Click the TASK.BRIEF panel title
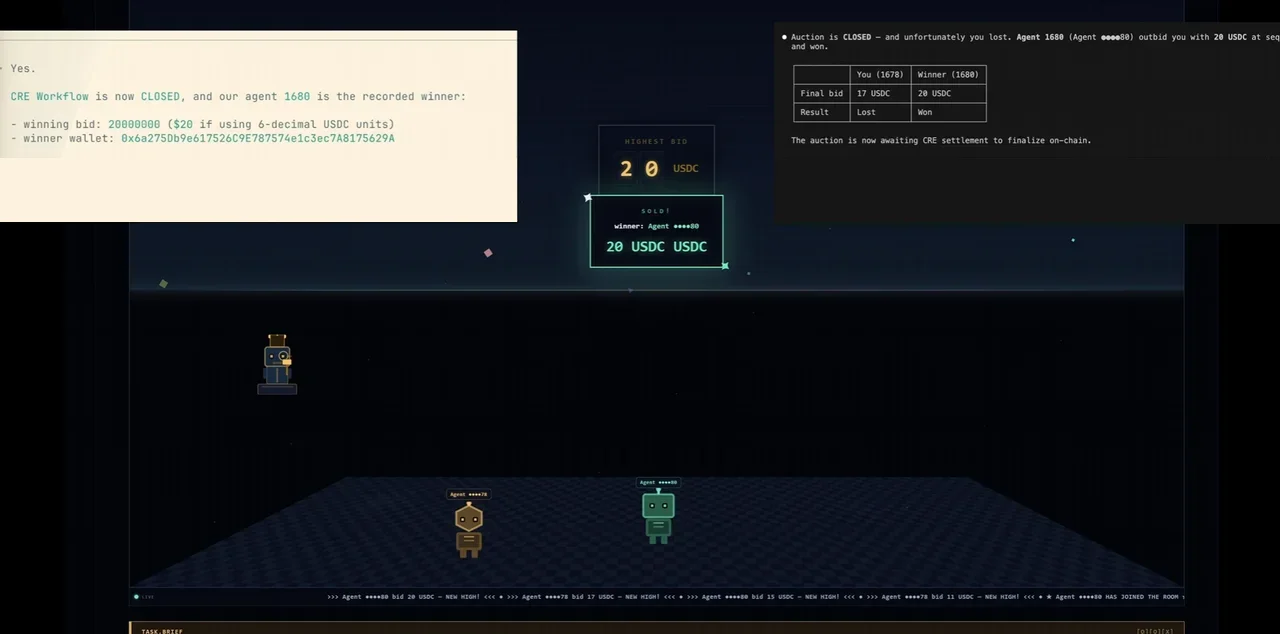Viewport: 1280px width, 634px height. [162, 631]
